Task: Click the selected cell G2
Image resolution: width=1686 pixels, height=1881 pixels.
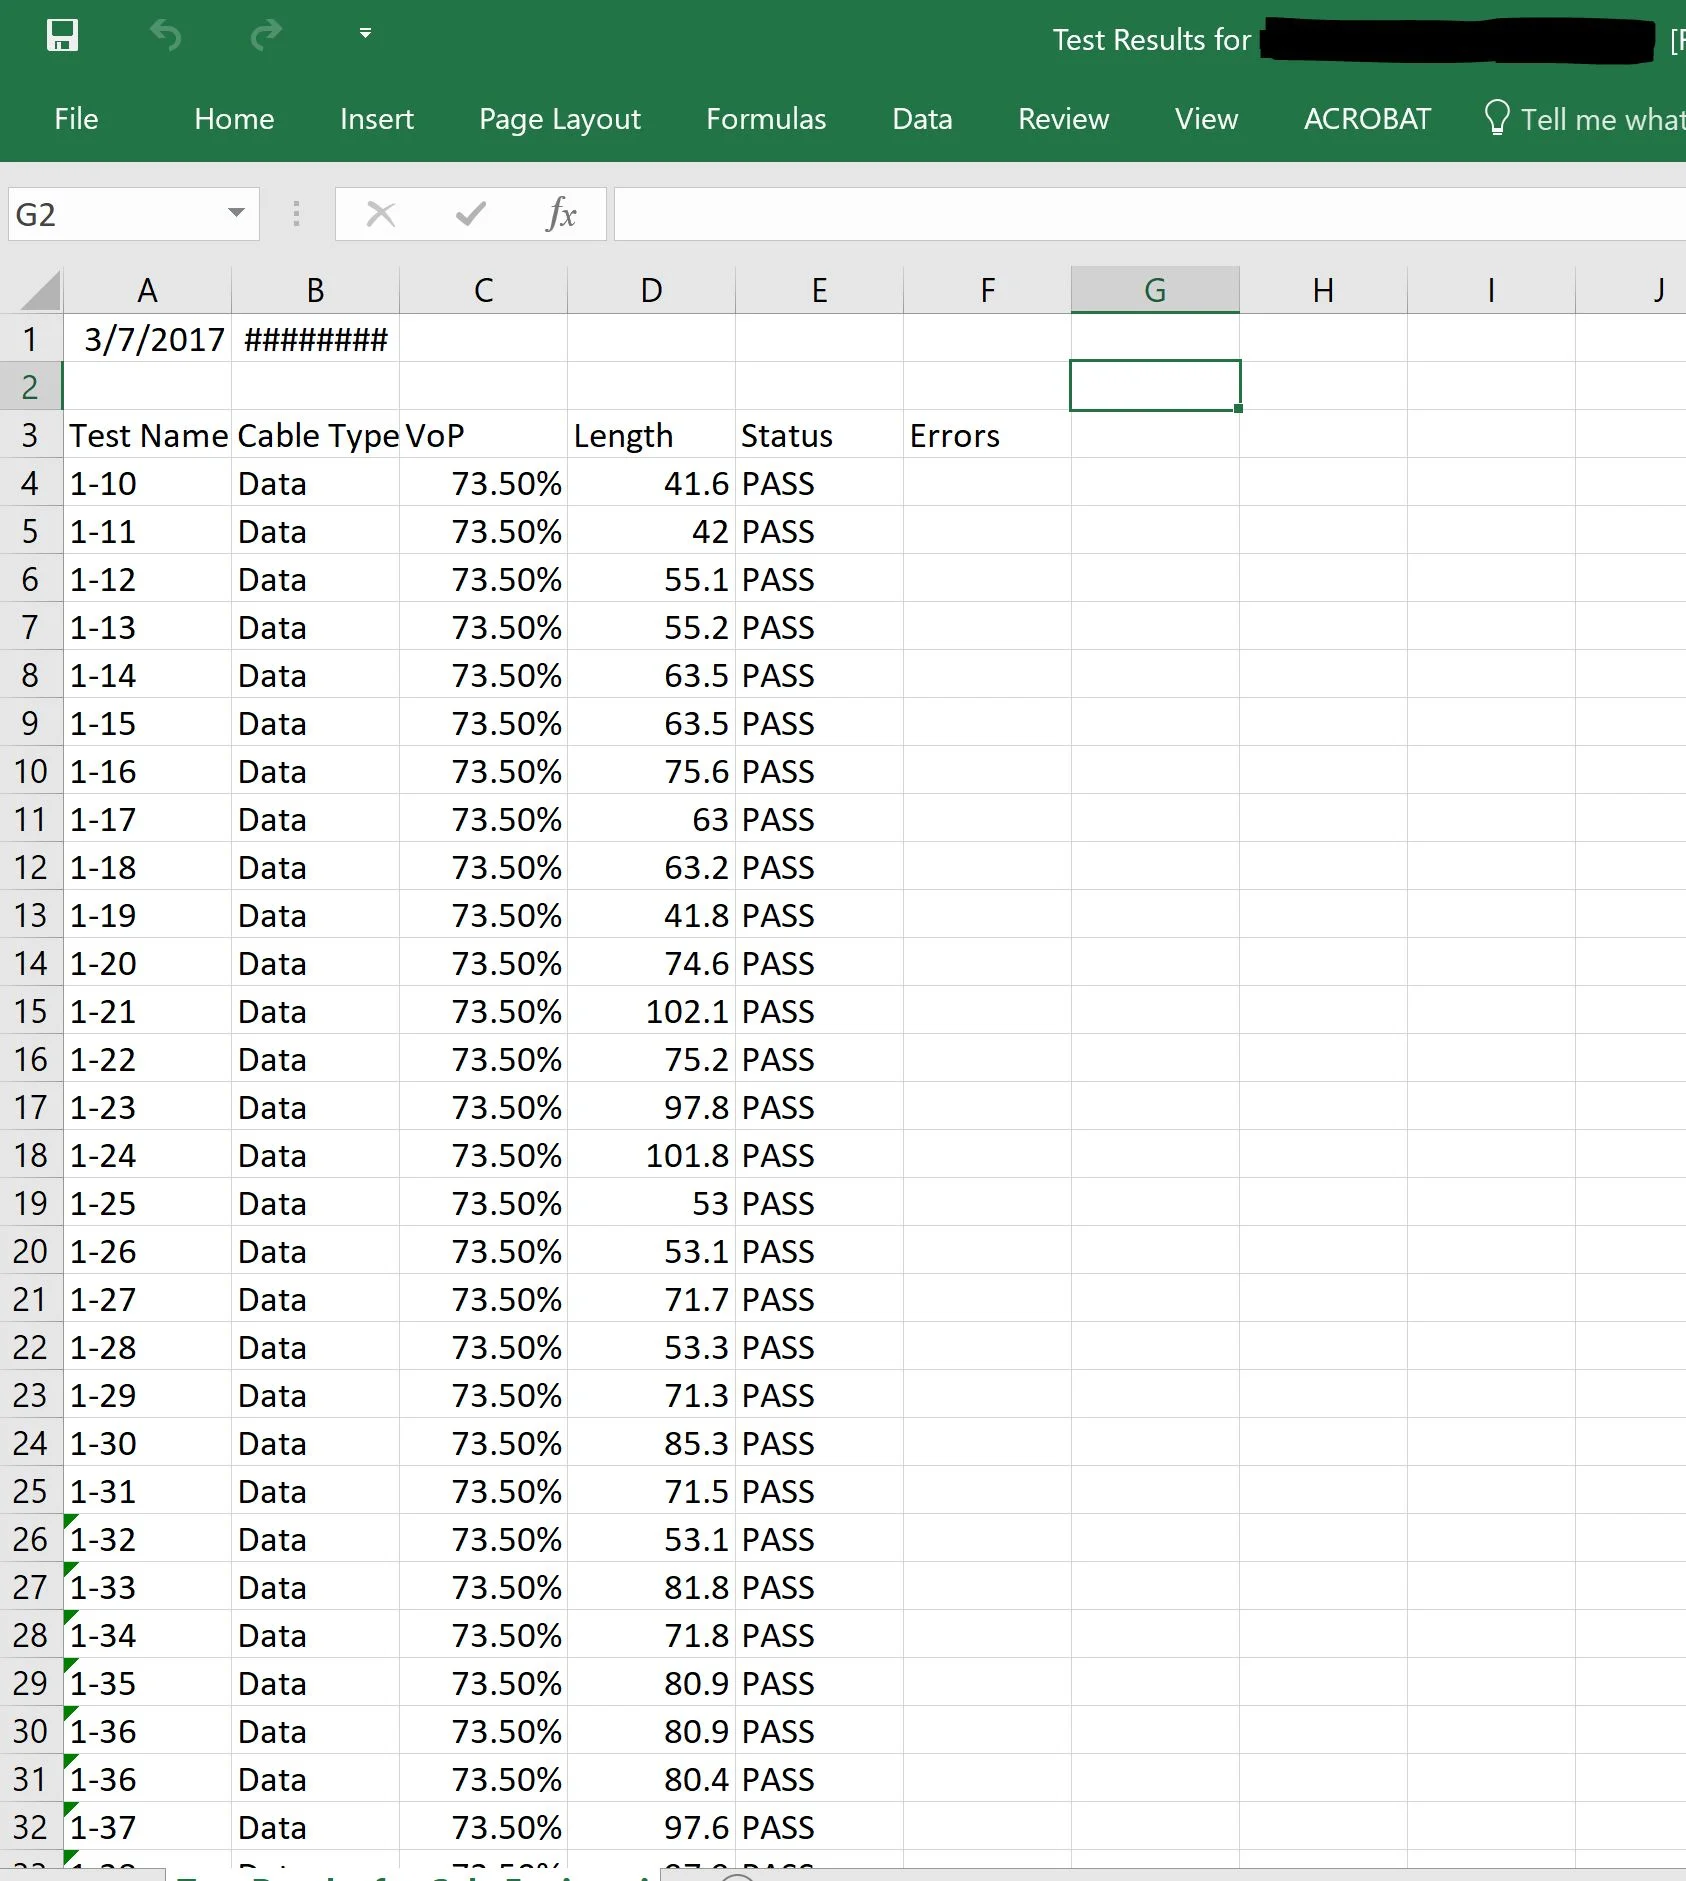Action: [x=1155, y=386]
